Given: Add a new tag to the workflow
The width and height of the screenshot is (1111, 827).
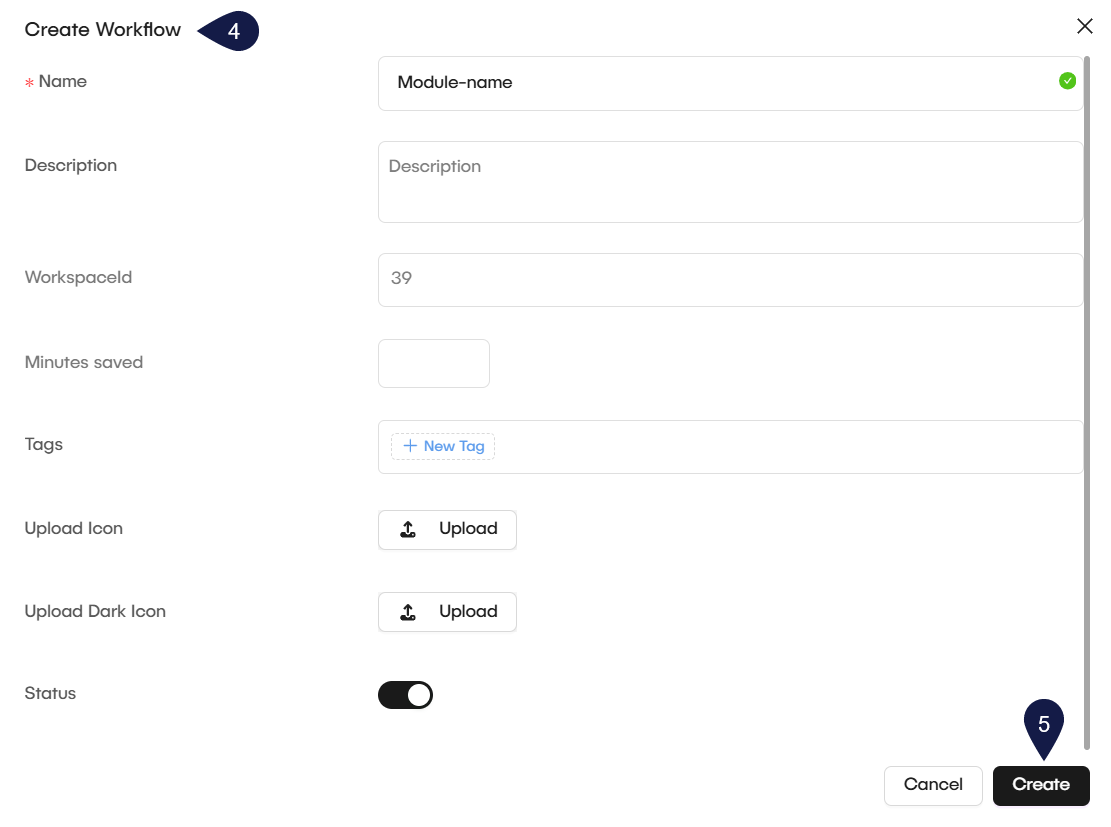Looking at the screenshot, I should pyautogui.click(x=443, y=446).
